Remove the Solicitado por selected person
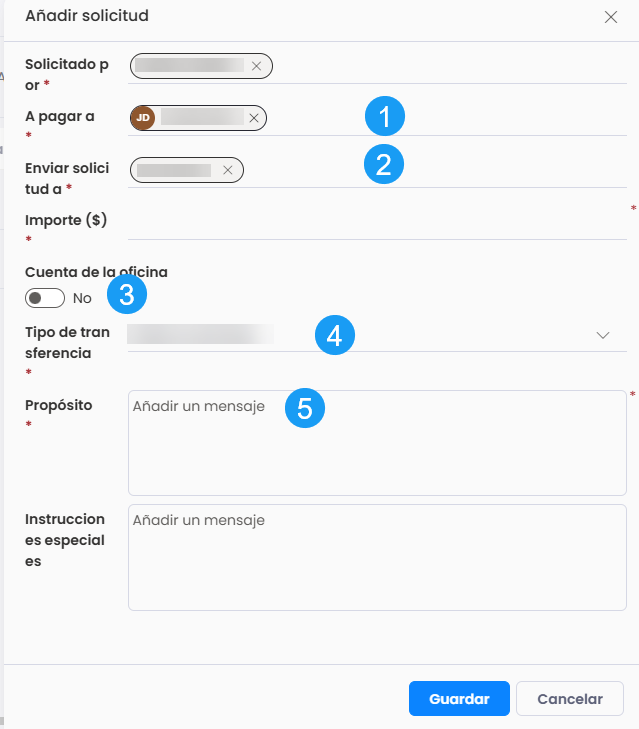 256,66
